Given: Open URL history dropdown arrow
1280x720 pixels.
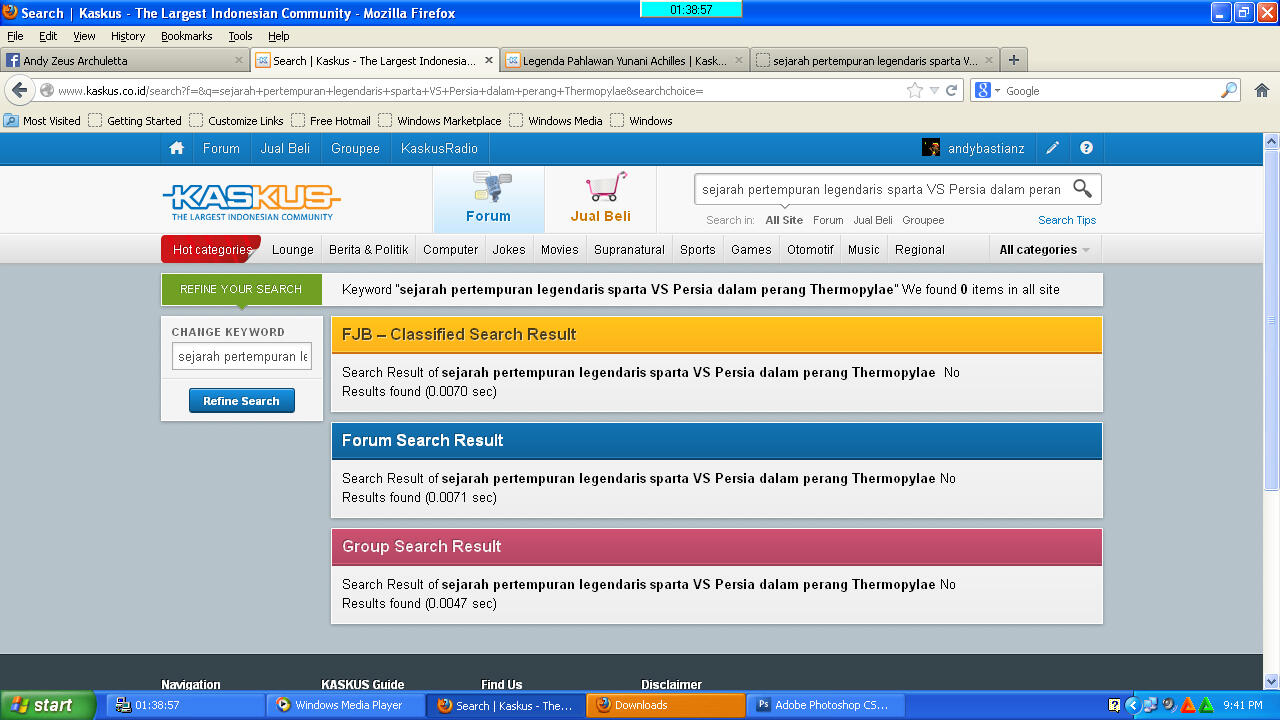Looking at the screenshot, I should pyautogui.click(x=934, y=90).
